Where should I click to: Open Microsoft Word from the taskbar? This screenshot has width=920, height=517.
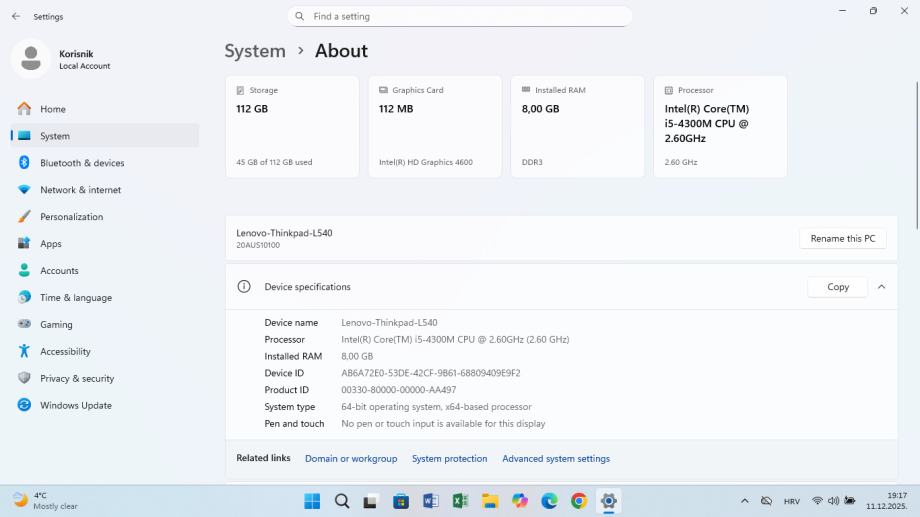[x=431, y=501]
